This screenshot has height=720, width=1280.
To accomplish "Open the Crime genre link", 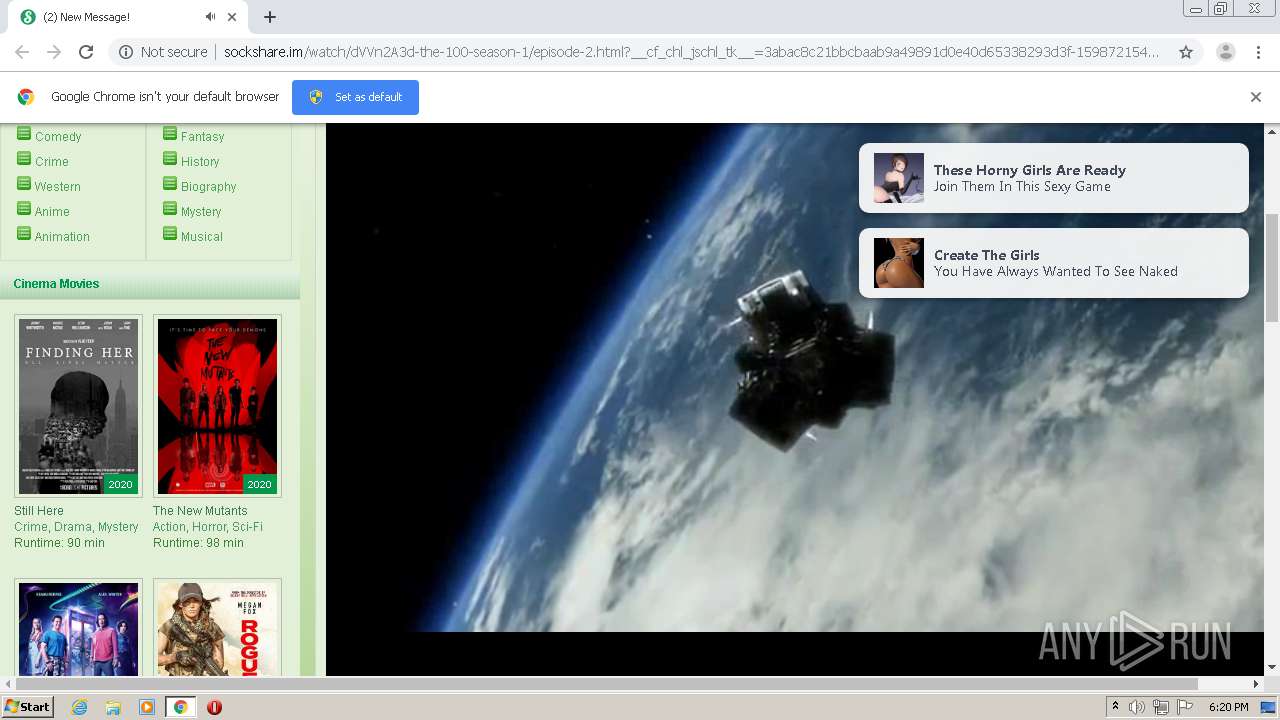I will click(52, 162).
